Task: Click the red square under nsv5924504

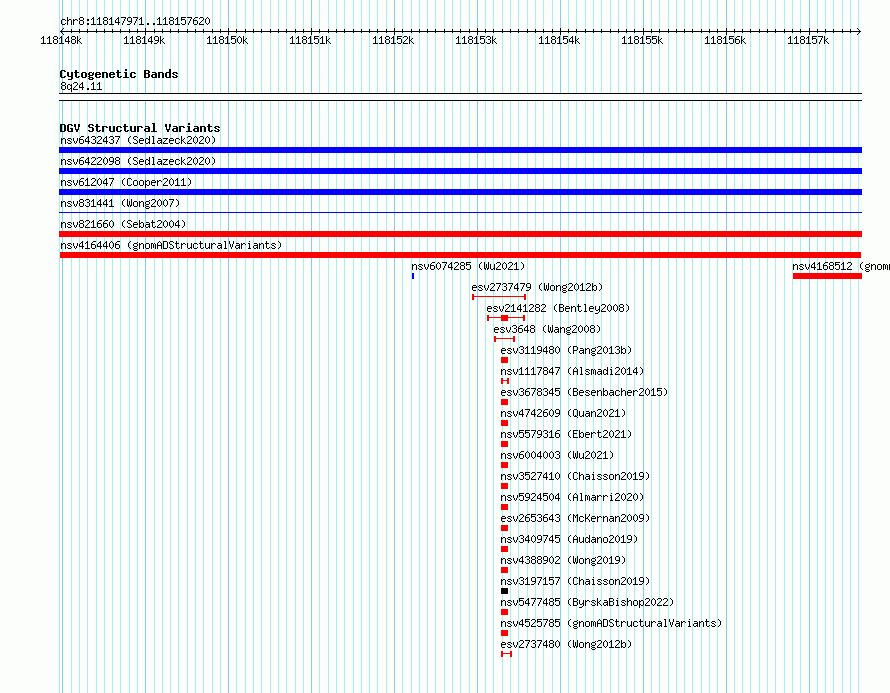Action: click(505, 507)
